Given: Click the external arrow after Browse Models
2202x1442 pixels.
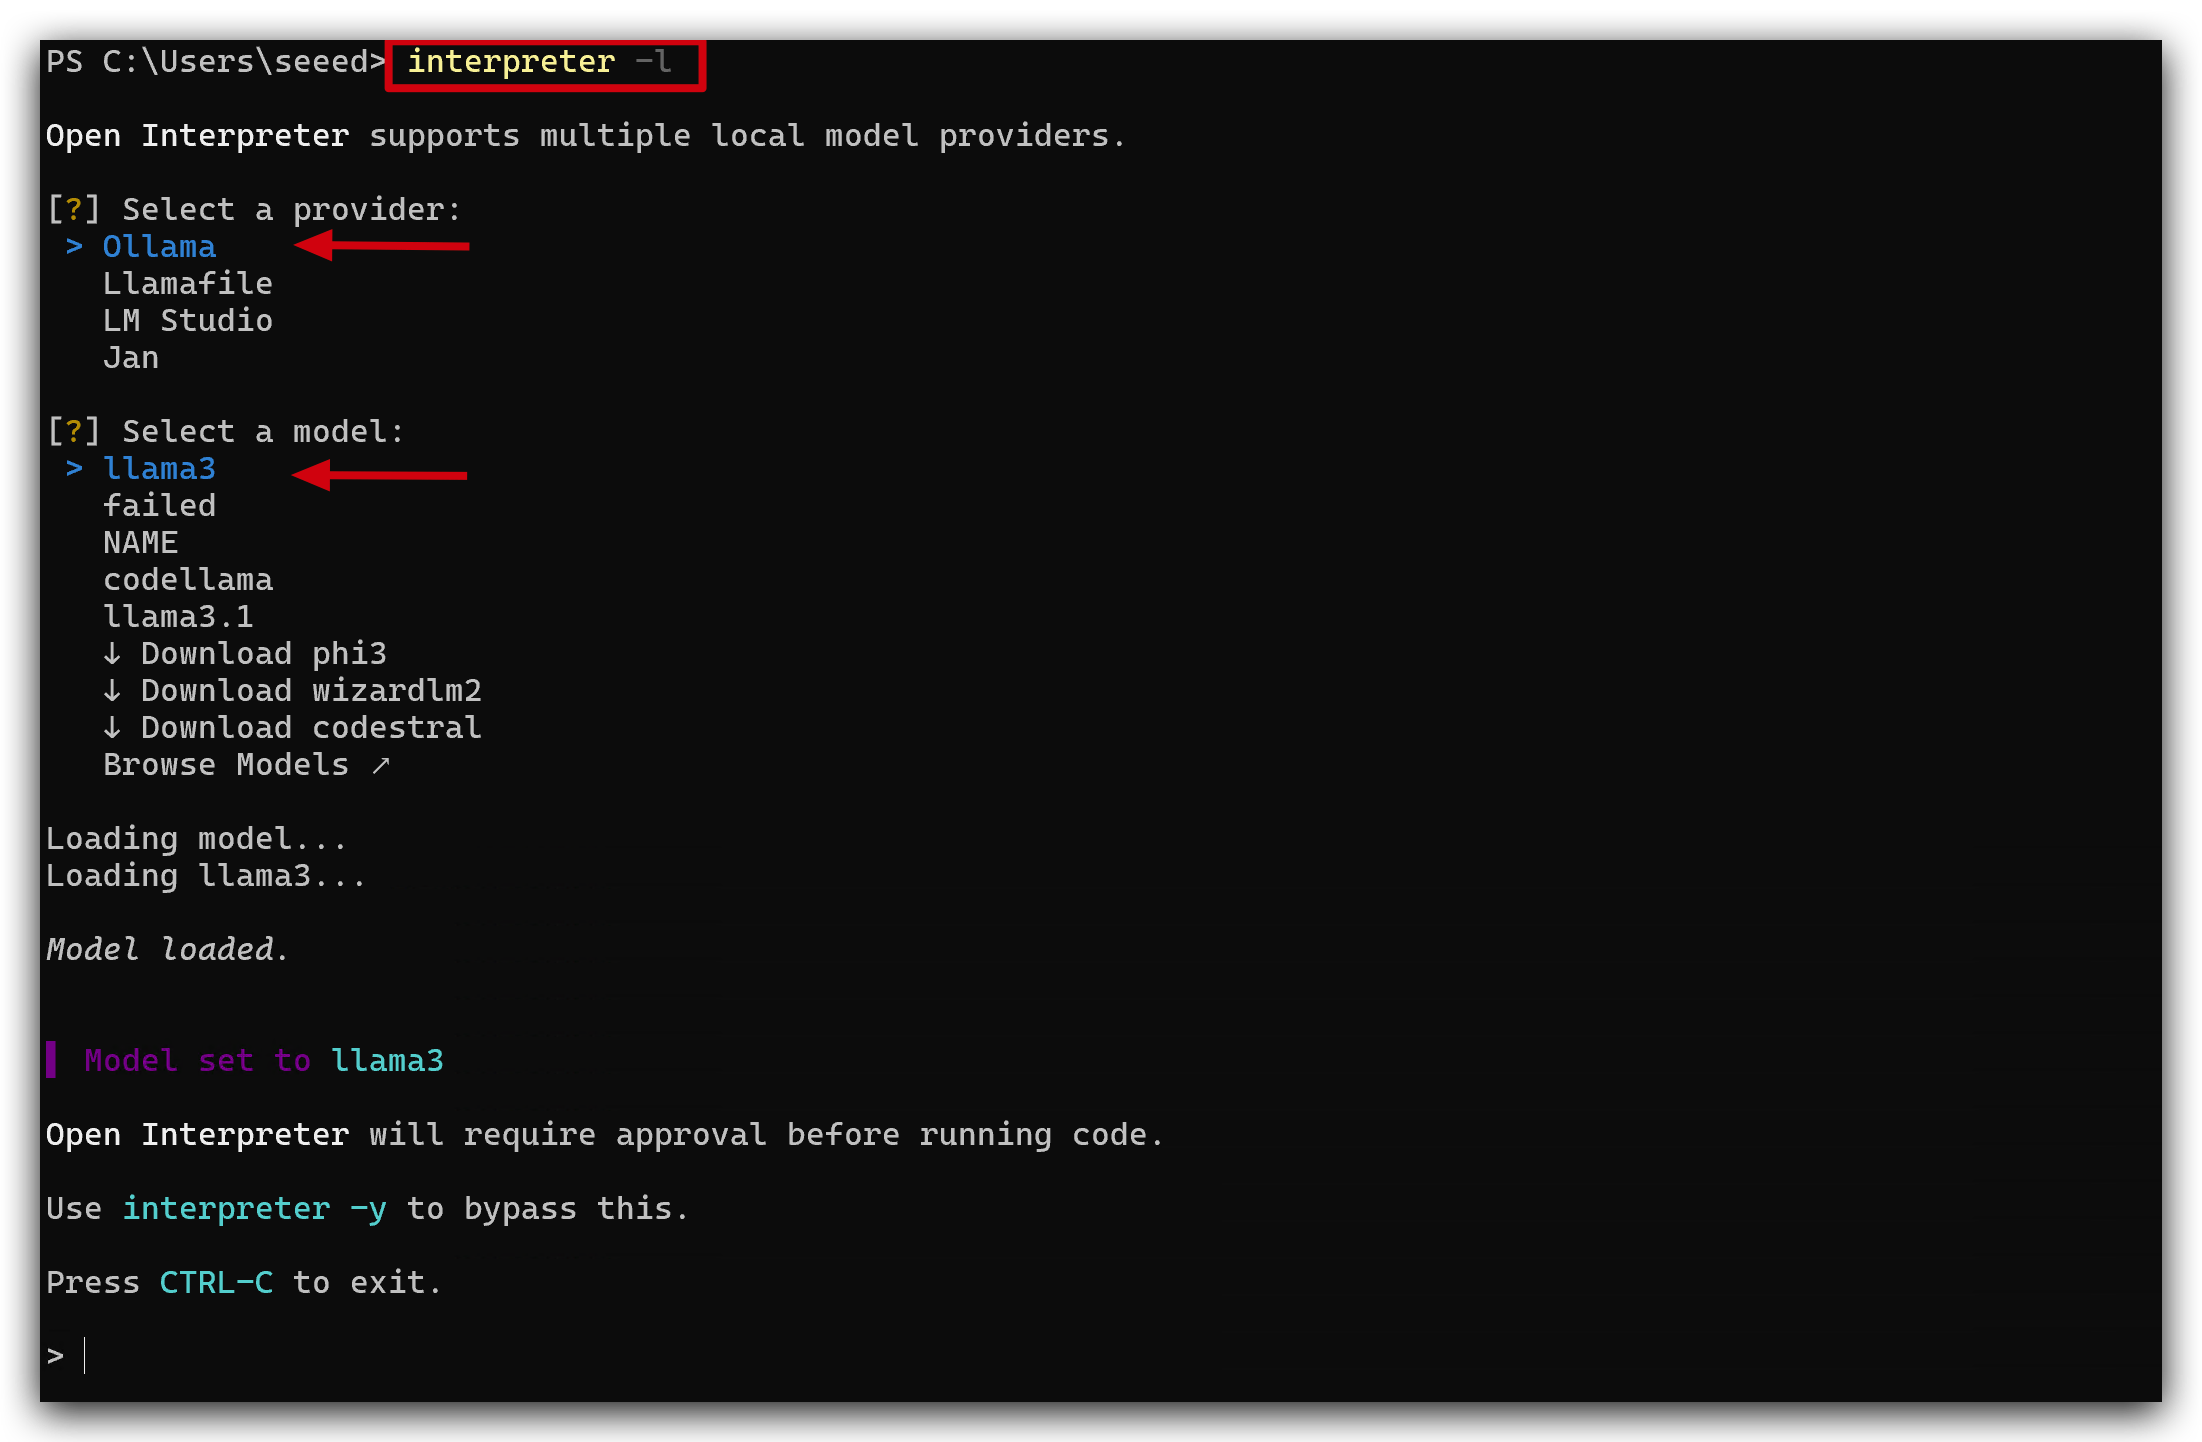Looking at the screenshot, I should tap(381, 766).
